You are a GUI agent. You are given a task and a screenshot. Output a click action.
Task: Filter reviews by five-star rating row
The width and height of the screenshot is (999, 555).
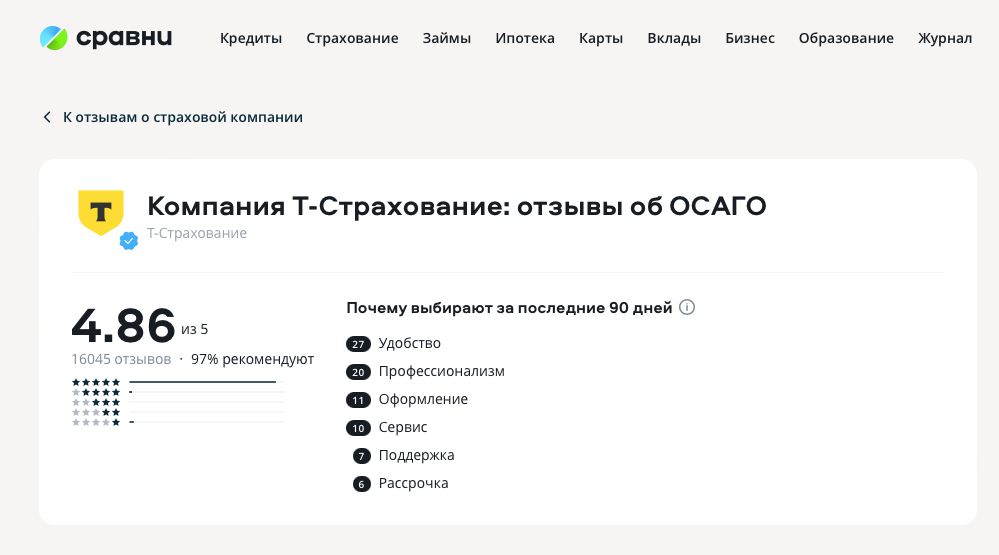click(178, 382)
